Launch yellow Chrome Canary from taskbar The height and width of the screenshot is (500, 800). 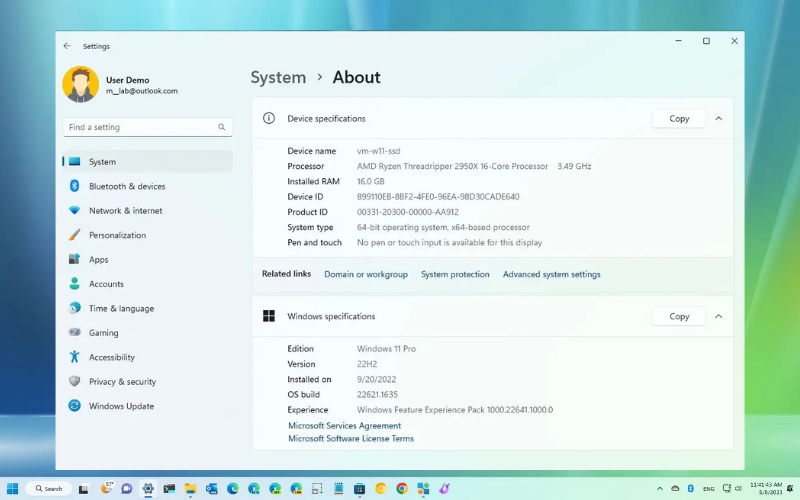381,488
